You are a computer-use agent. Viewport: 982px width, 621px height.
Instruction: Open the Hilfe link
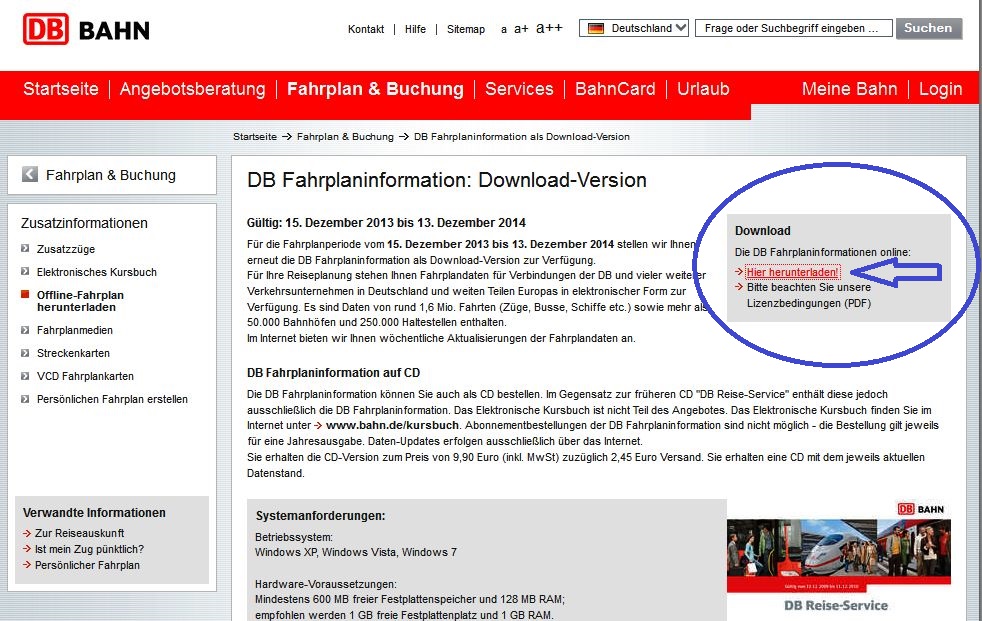pyautogui.click(x=415, y=29)
